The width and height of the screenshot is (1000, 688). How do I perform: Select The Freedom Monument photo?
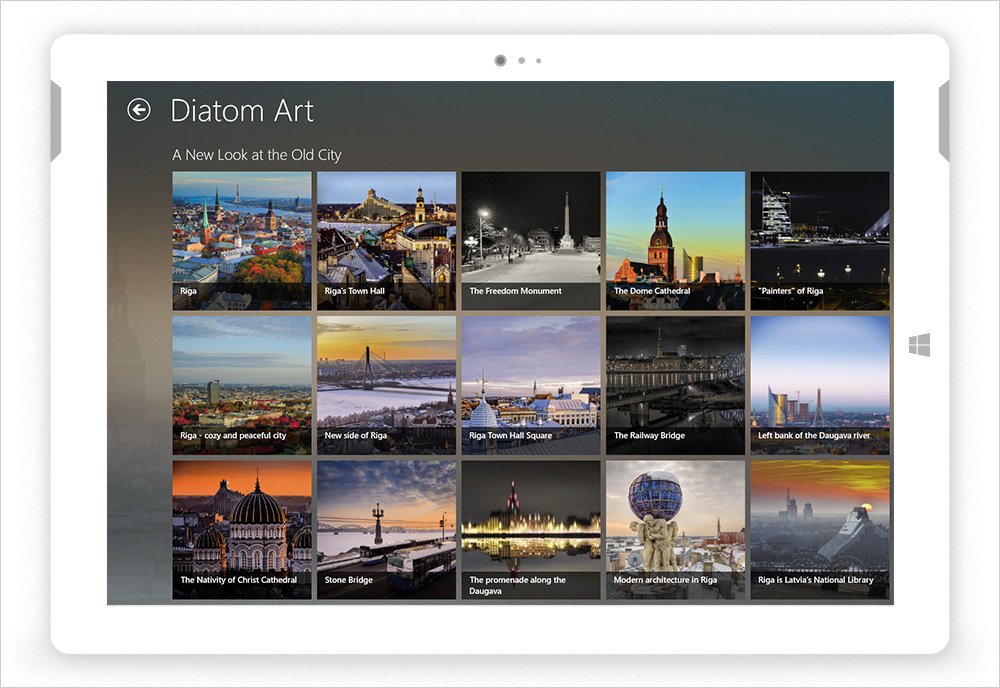pos(531,240)
